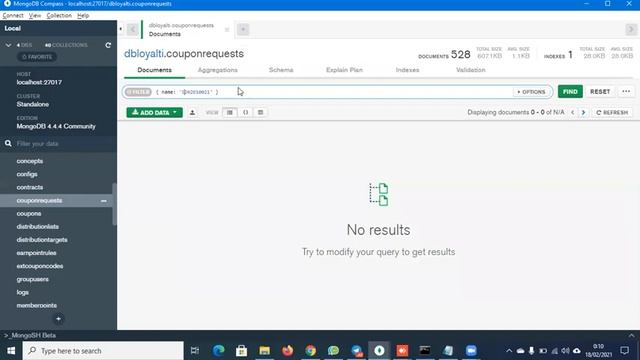Click the FILTER label pill
This screenshot has width=640, height=360.
tap(138, 92)
